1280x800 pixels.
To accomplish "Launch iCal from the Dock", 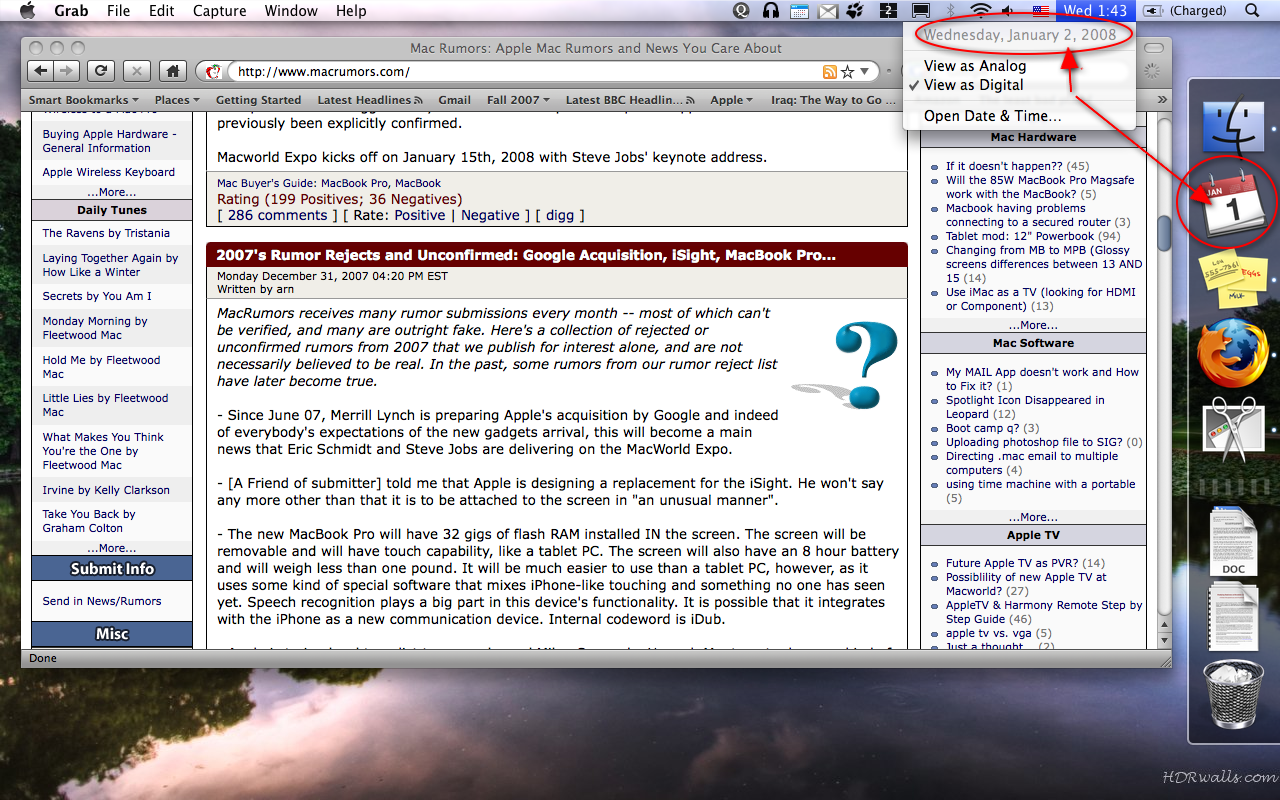I will 1235,203.
